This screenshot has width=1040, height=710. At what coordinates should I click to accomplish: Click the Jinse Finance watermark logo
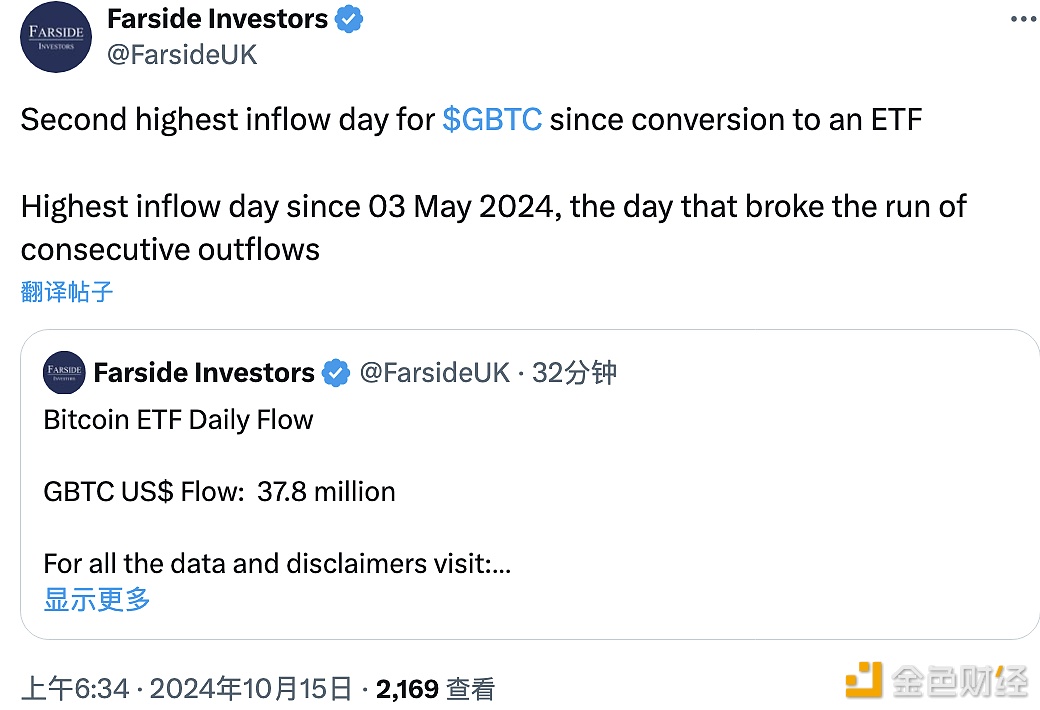click(x=937, y=680)
